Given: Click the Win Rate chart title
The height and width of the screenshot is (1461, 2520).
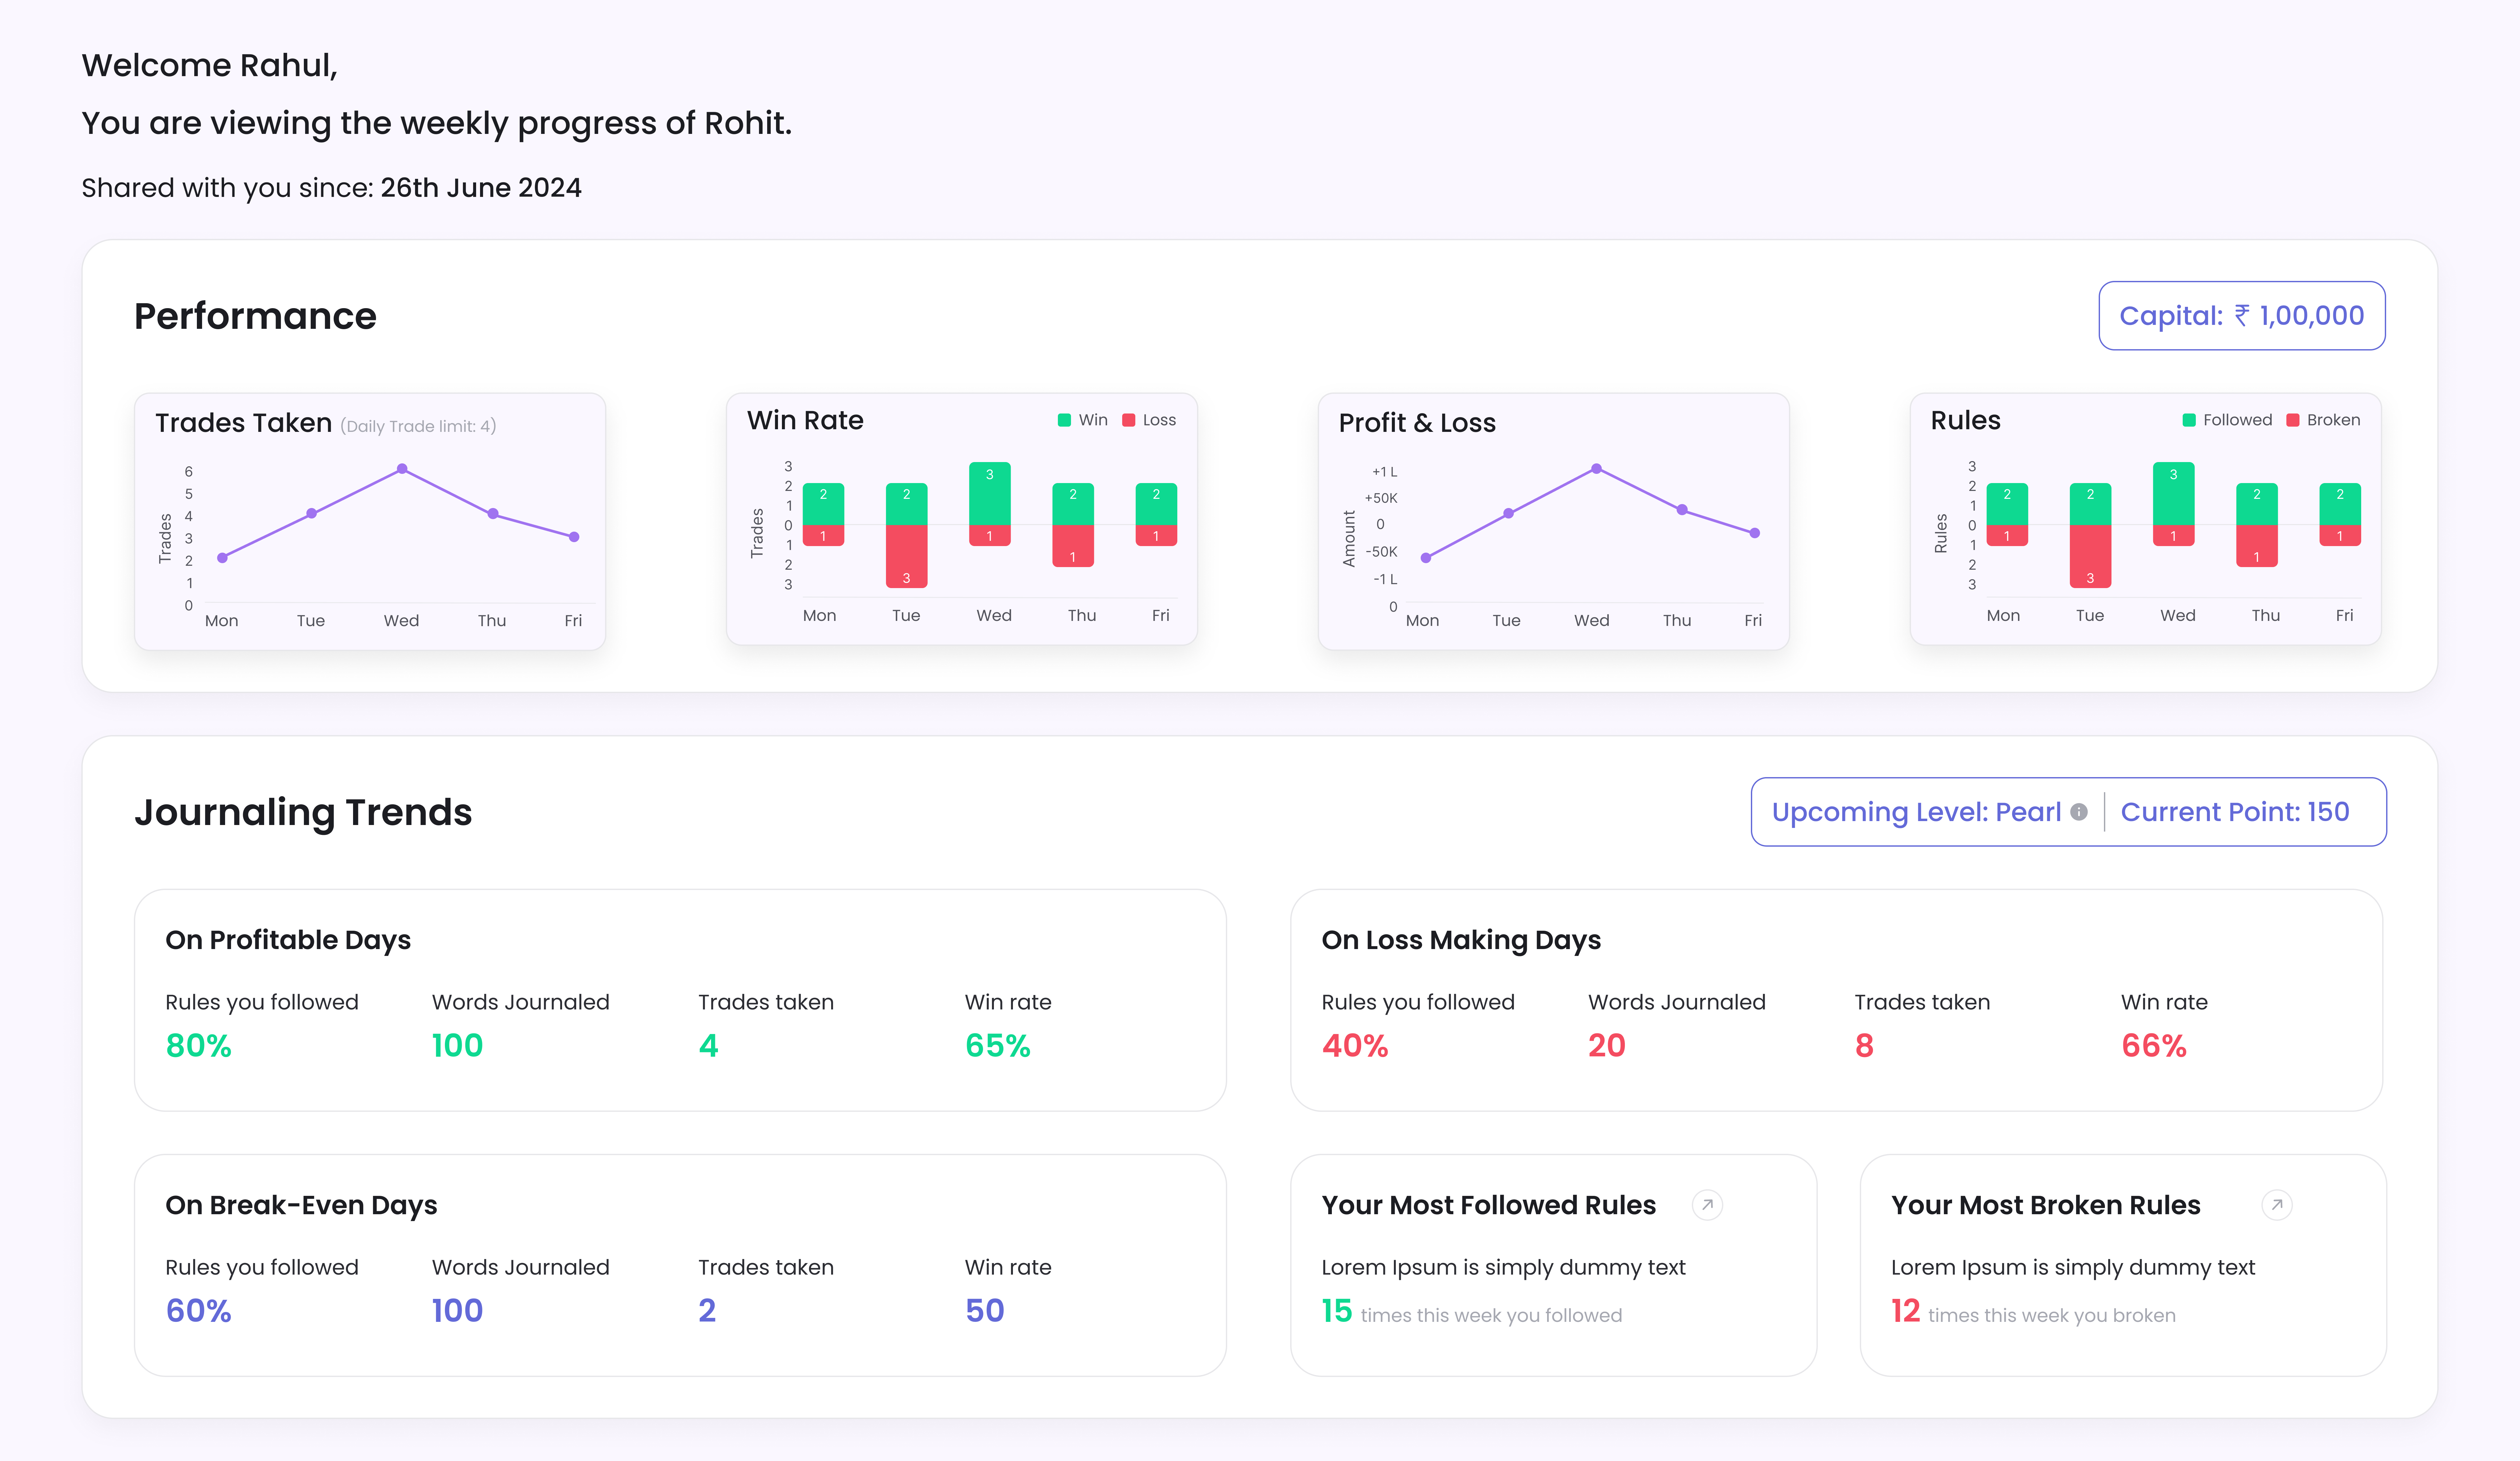Looking at the screenshot, I should click(x=805, y=420).
